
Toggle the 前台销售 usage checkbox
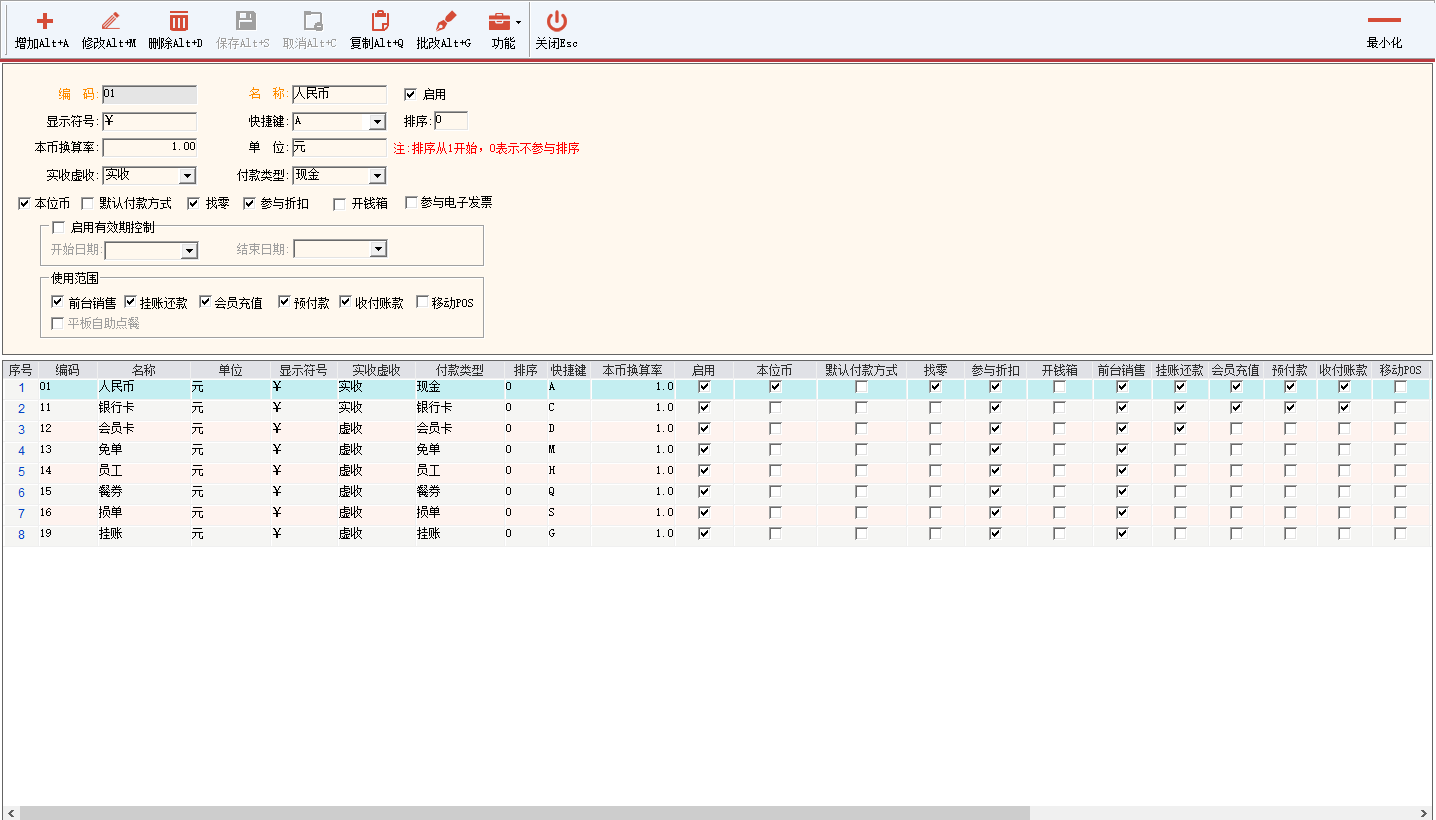(58, 302)
